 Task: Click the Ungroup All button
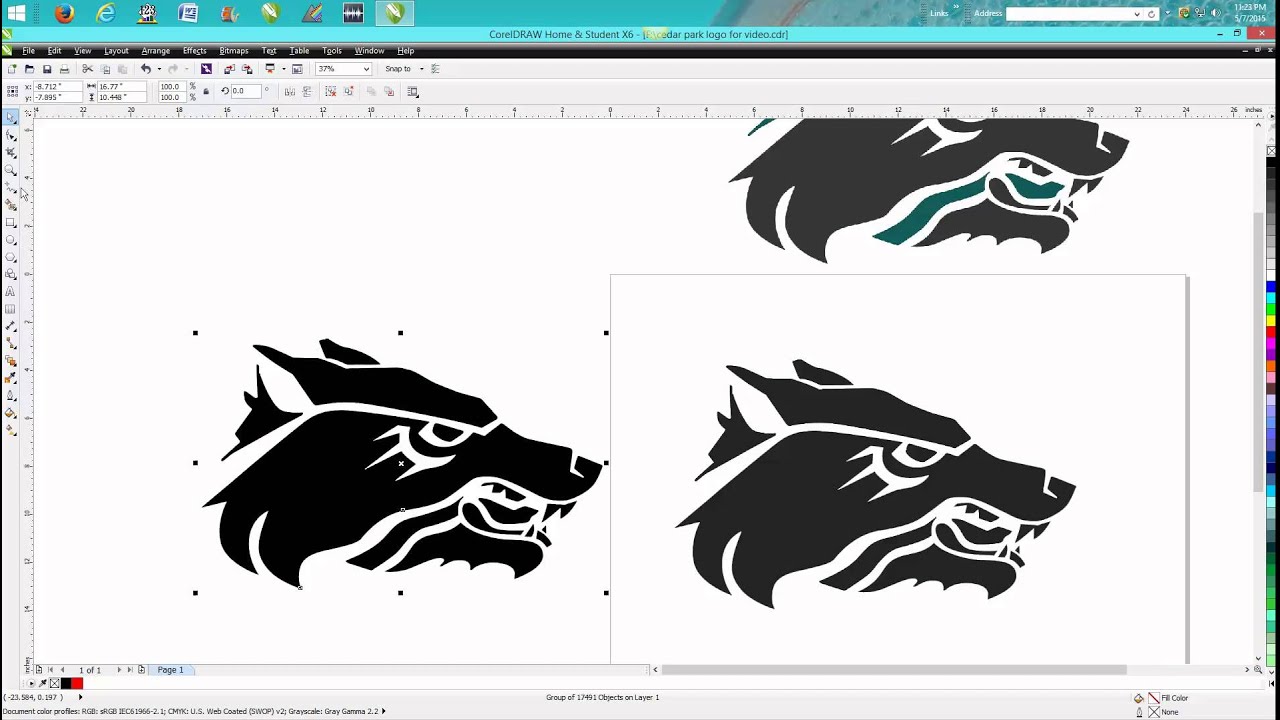click(x=348, y=92)
